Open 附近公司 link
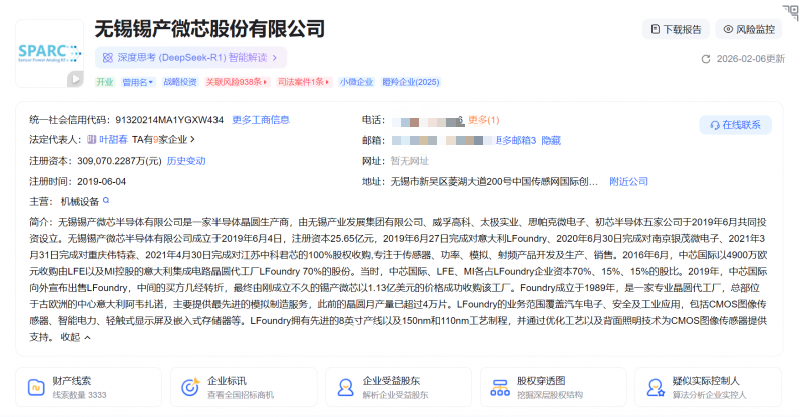800x417 pixels. click(x=629, y=182)
